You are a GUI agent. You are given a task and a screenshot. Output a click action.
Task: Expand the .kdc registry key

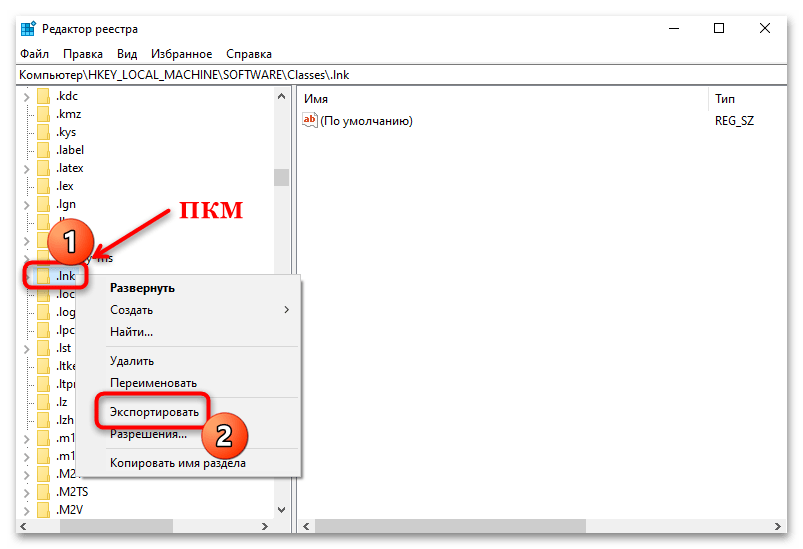click(x=26, y=96)
